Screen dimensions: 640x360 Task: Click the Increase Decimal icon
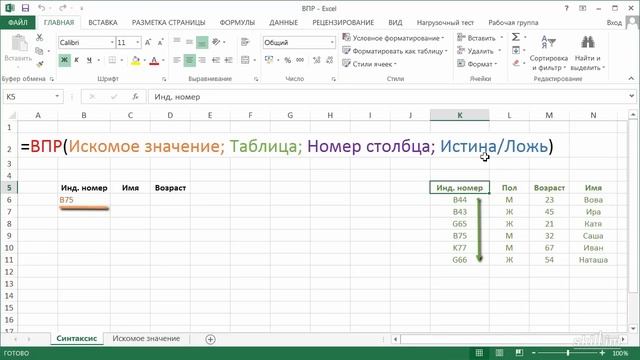tap(317, 60)
